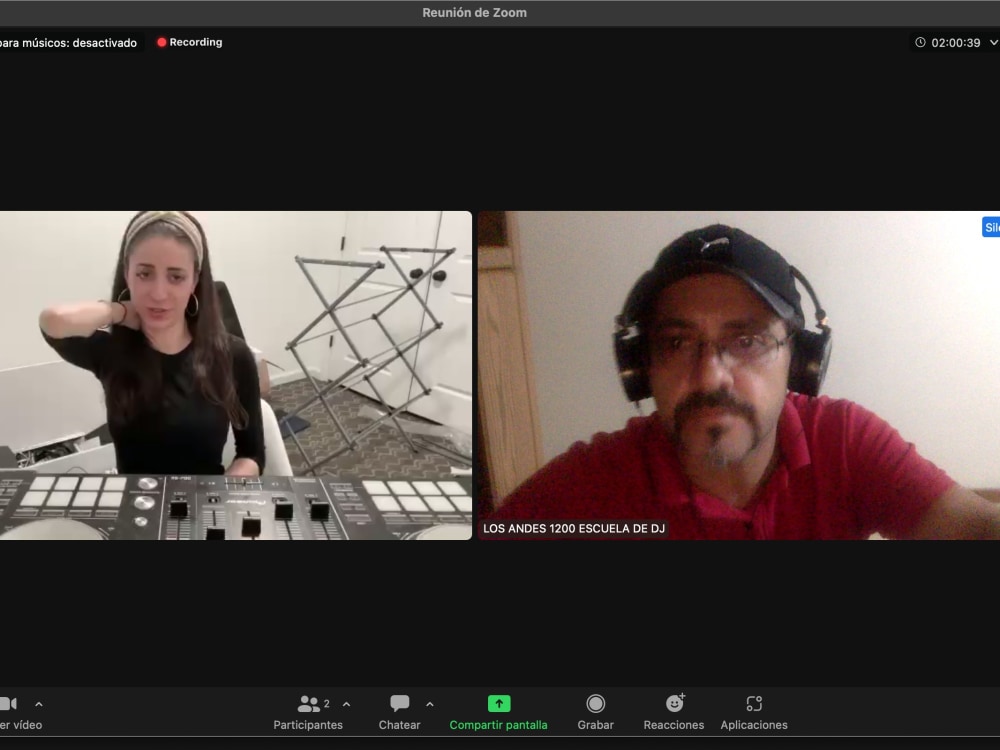Click the Participantes label text
Viewport: 1000px width, 750px height.
tap(308, 725)
